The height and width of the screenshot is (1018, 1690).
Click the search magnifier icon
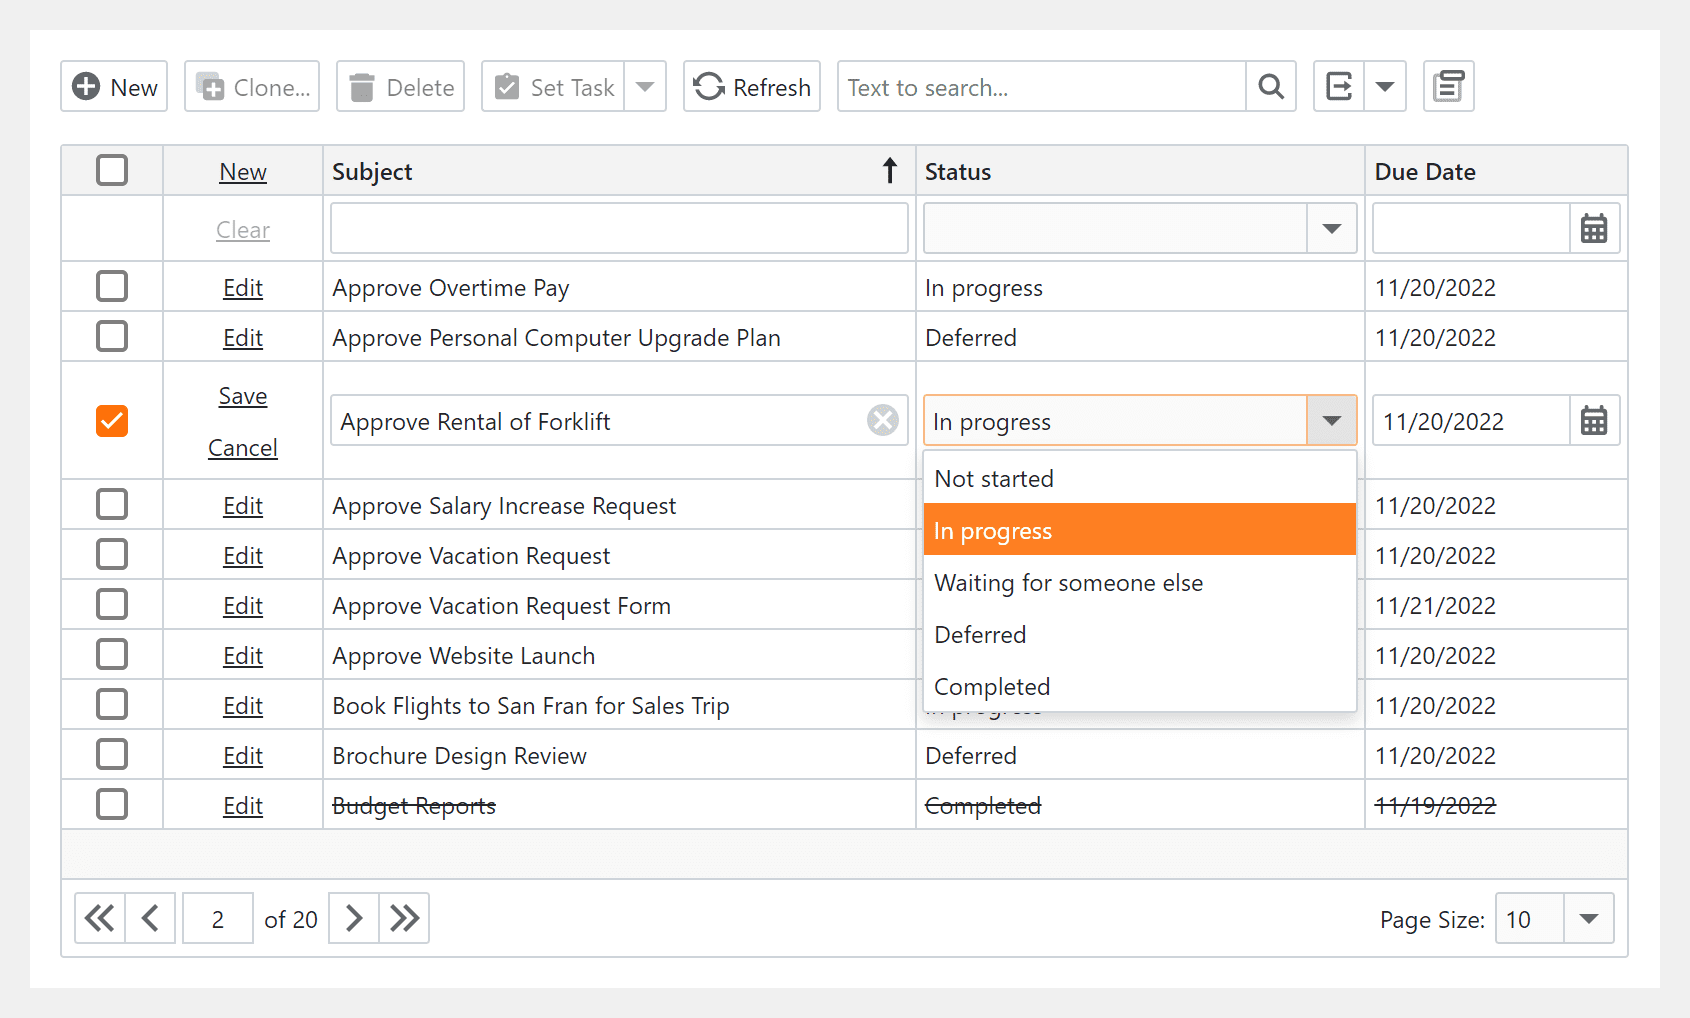click(1270, 86)
